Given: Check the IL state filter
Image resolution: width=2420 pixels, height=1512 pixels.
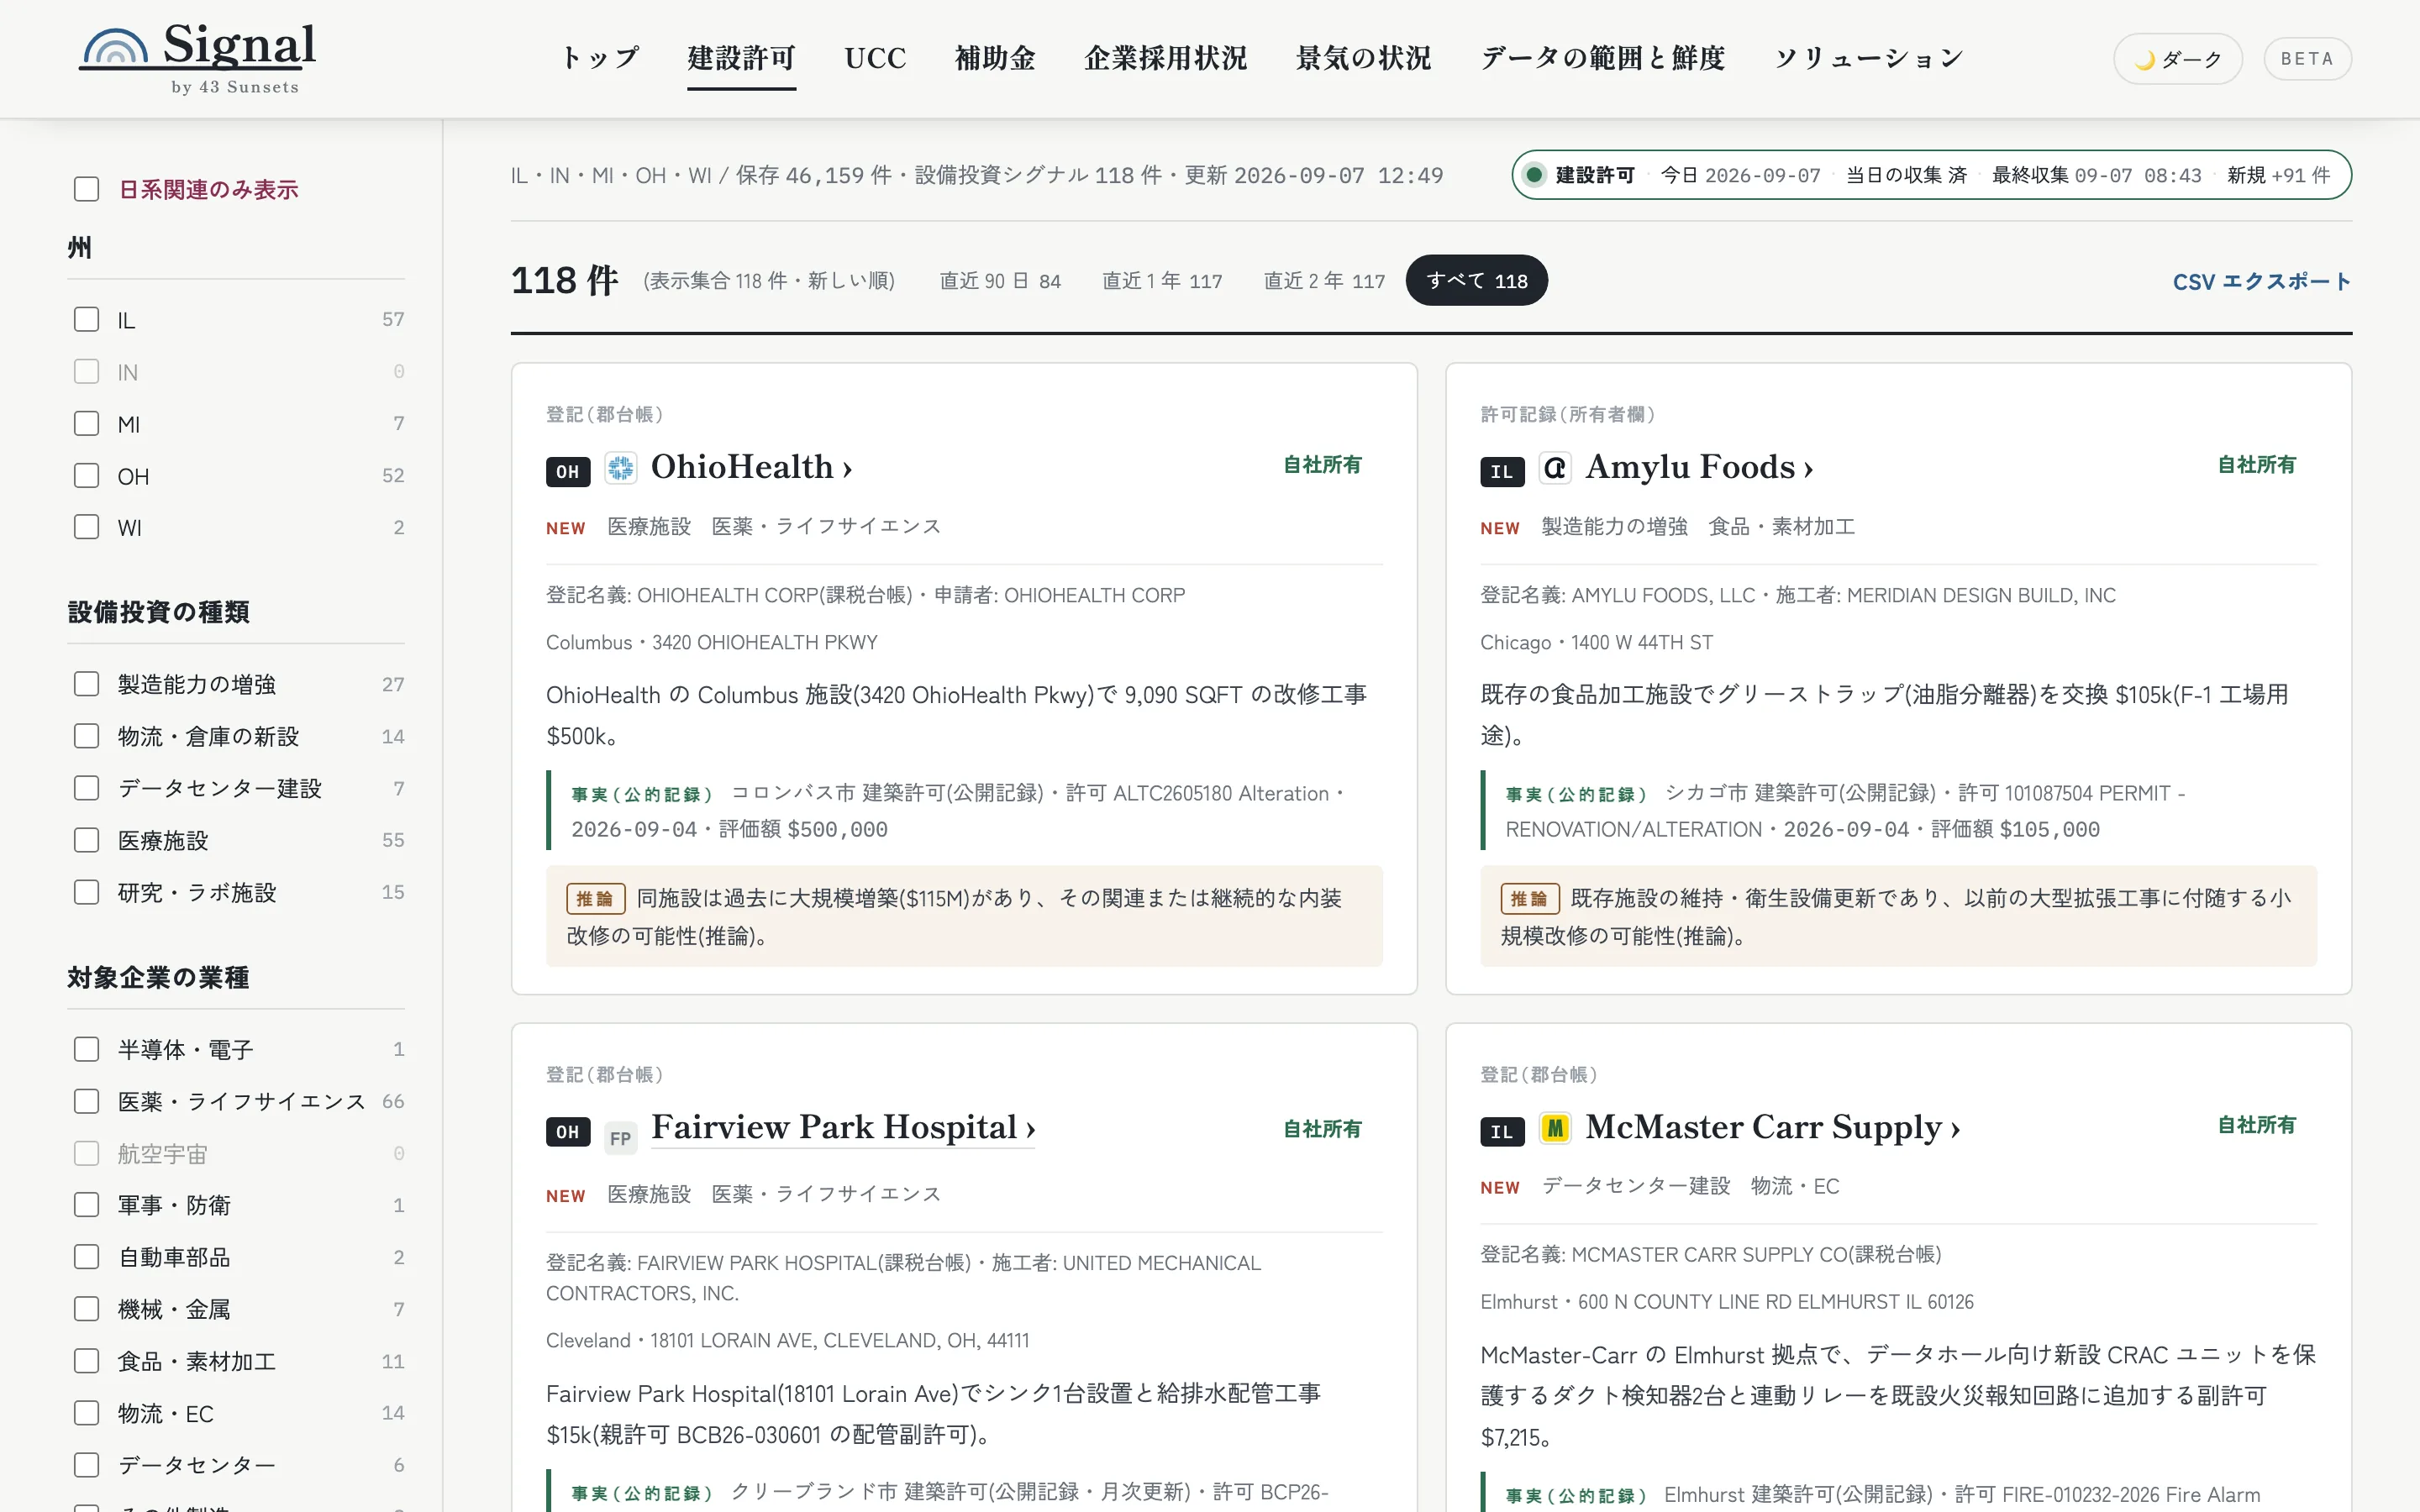Looking at the screenshot, I should click(87, 319).
